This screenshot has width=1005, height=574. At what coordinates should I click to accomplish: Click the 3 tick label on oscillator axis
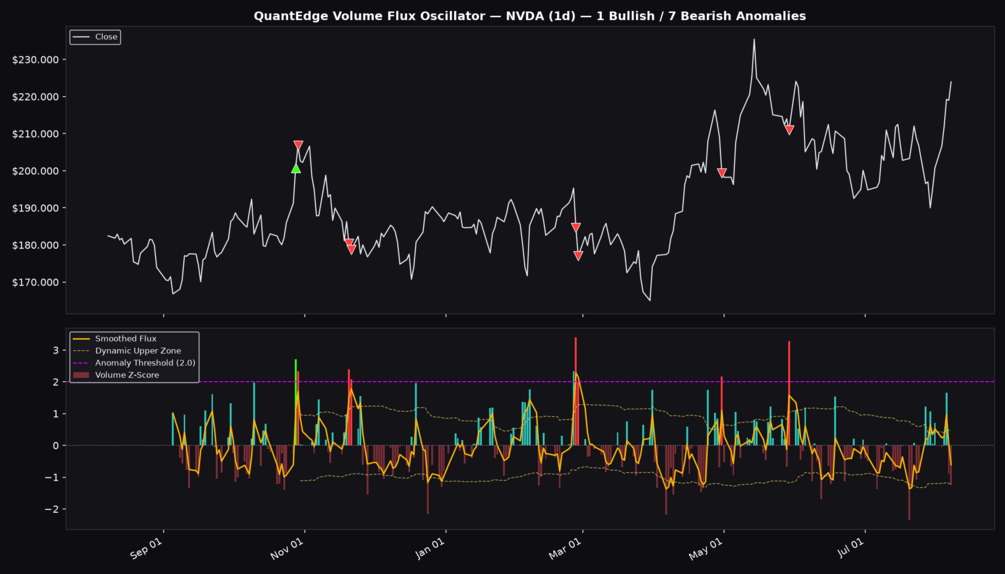(56, 350)
